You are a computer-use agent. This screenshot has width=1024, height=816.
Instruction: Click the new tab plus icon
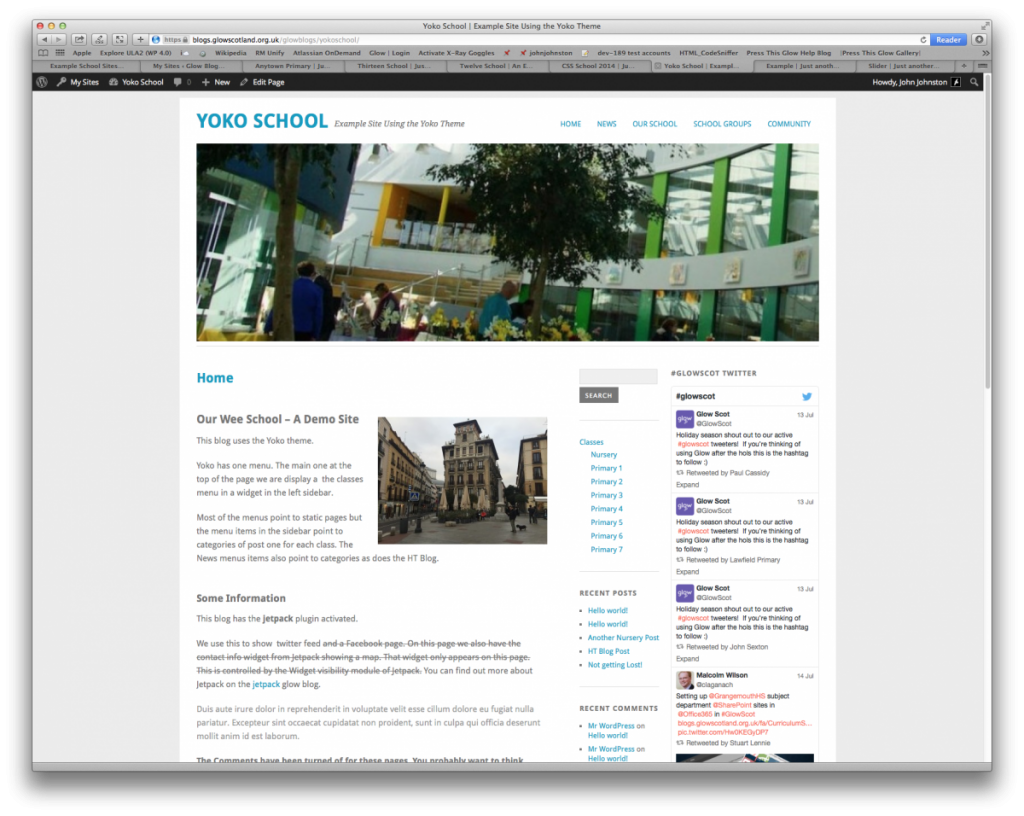[140, 39]
